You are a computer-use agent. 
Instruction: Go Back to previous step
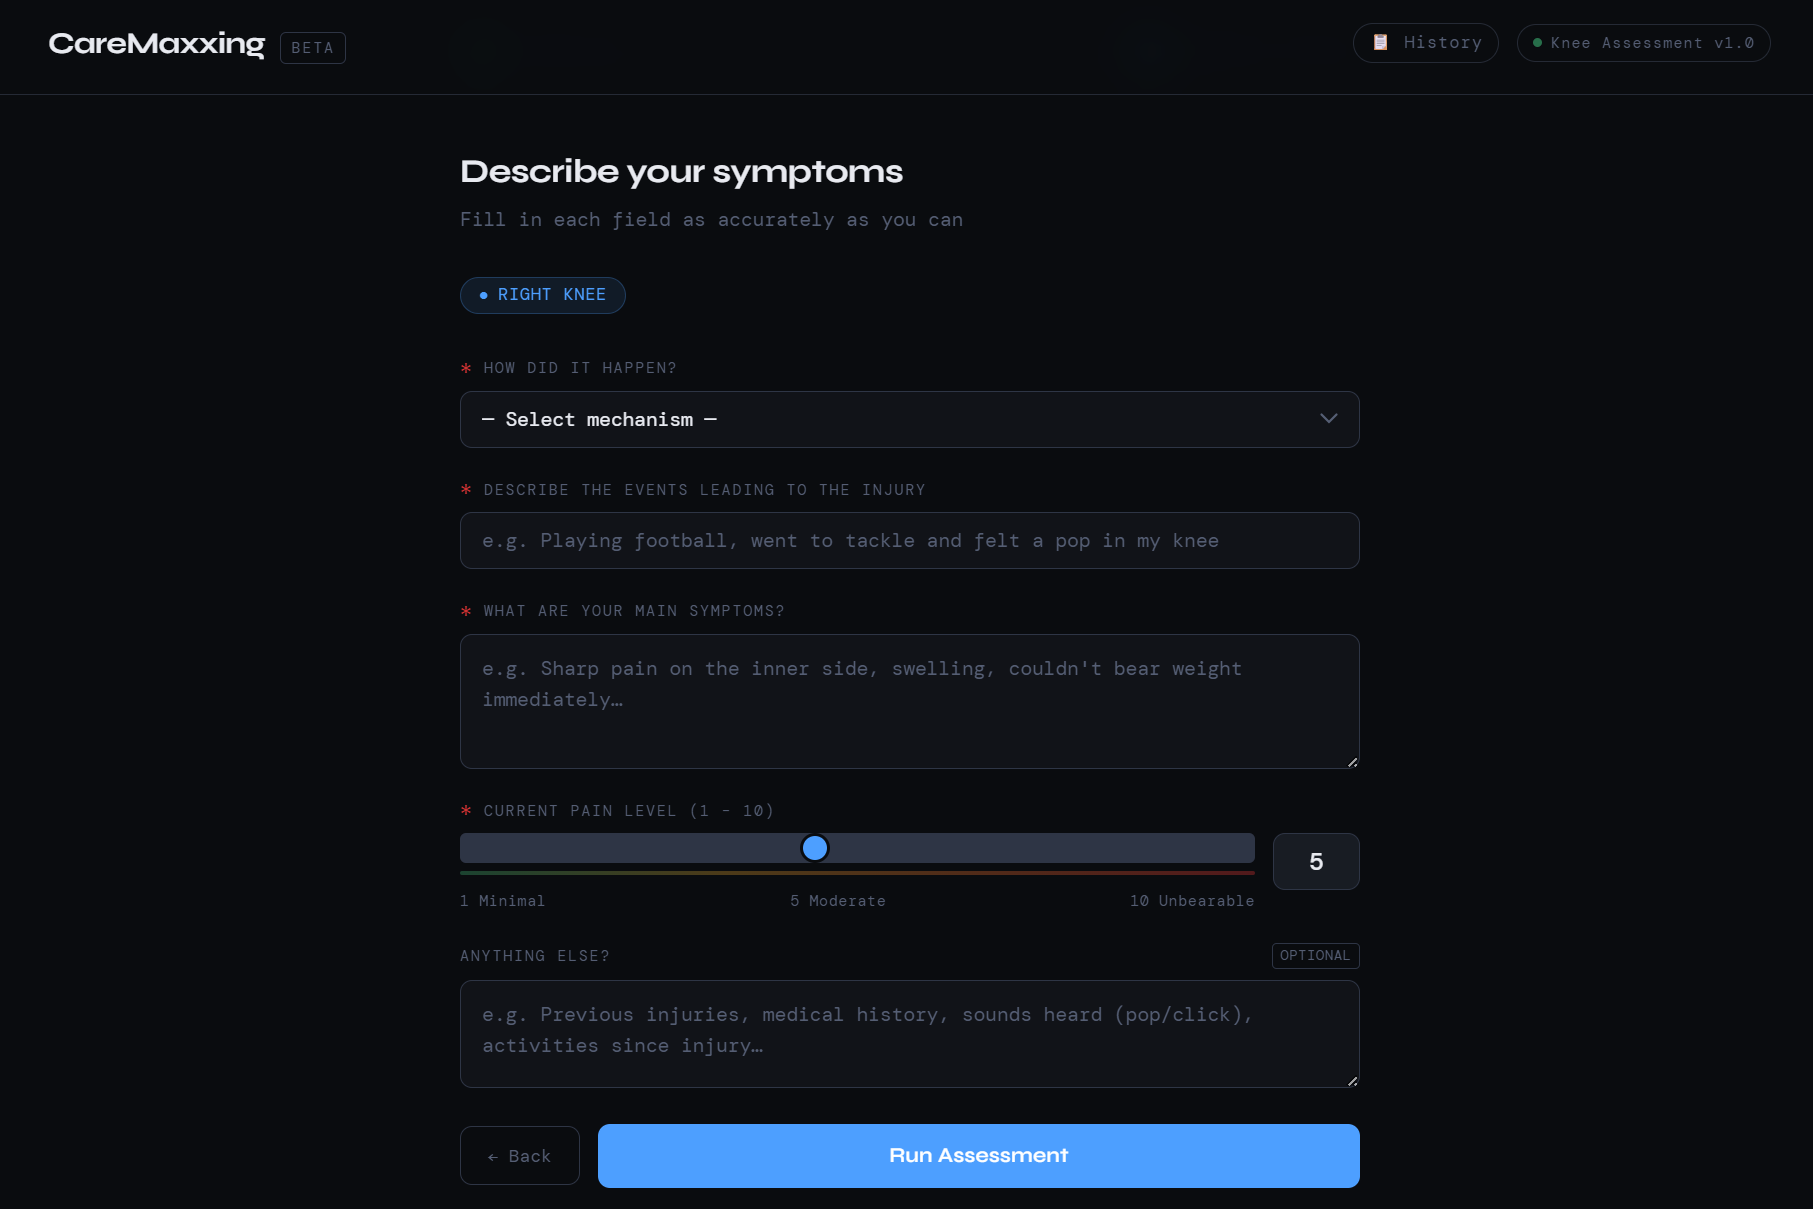point(519,1156)
